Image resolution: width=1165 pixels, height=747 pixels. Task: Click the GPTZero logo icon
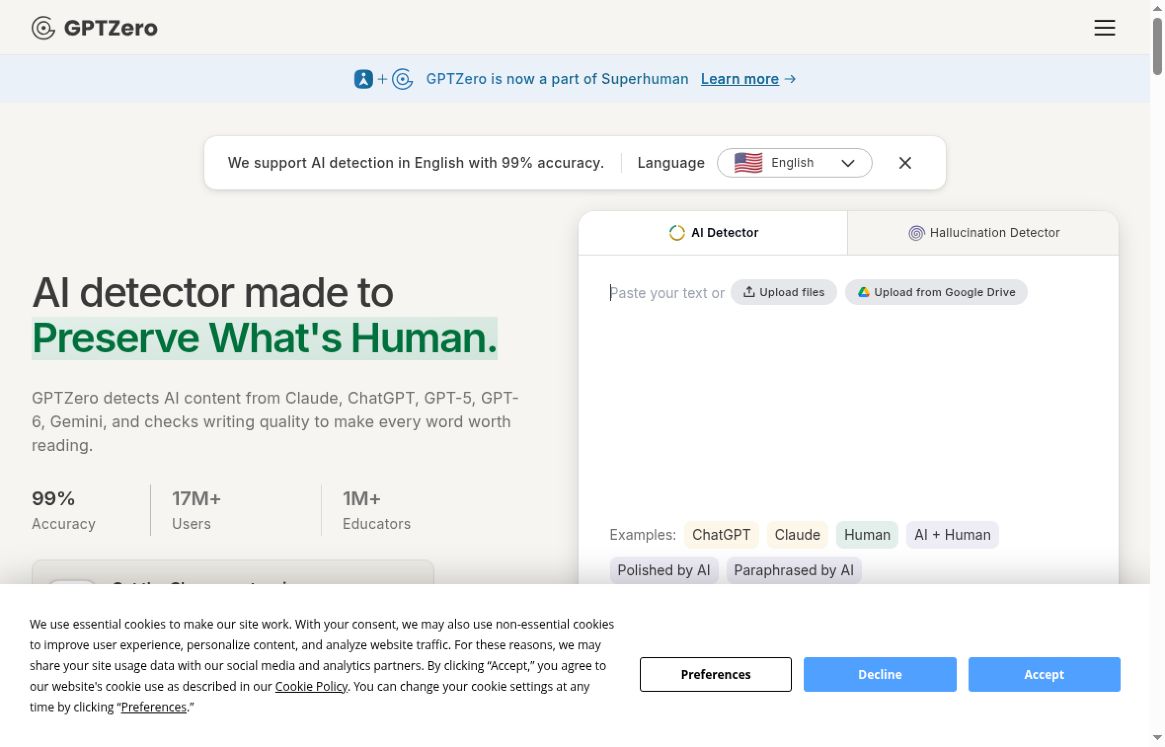(43, 28)
